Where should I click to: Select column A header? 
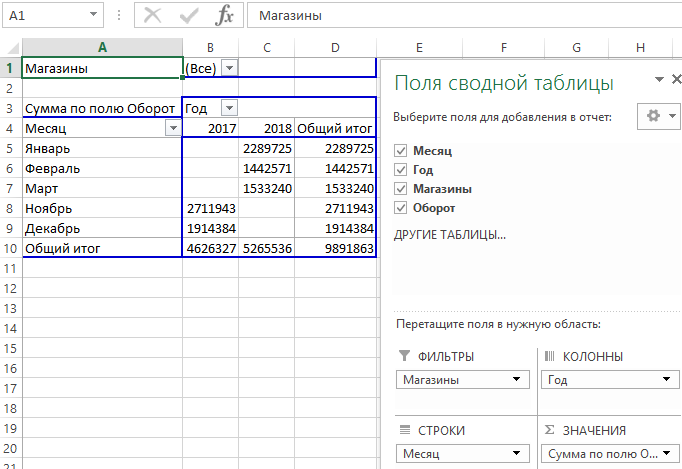tap(102, 47)
